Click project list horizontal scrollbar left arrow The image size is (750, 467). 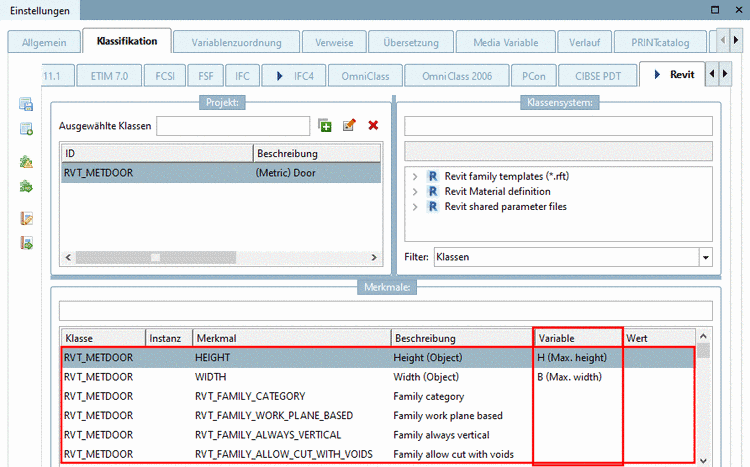click(x=68, y=257)
